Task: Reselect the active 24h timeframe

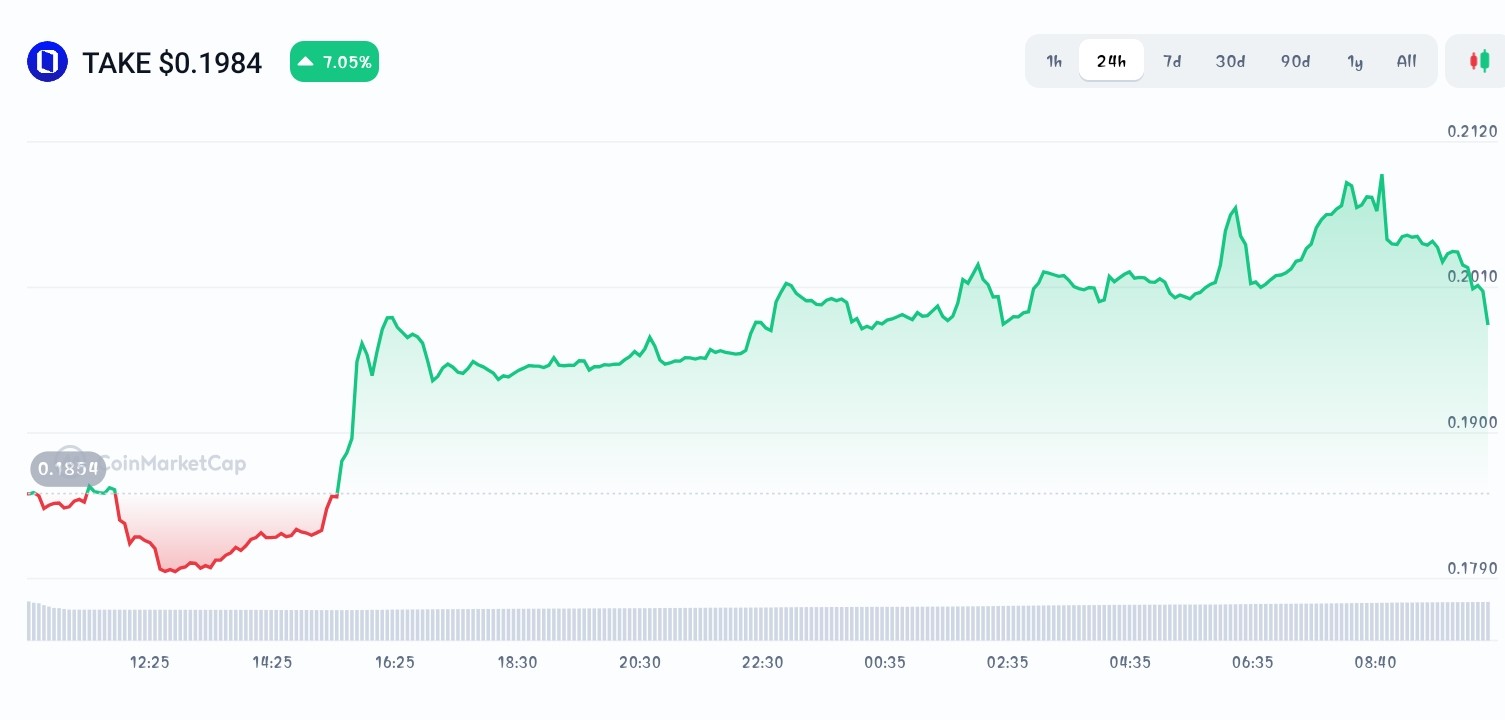Action: (x=1111, y=60)
